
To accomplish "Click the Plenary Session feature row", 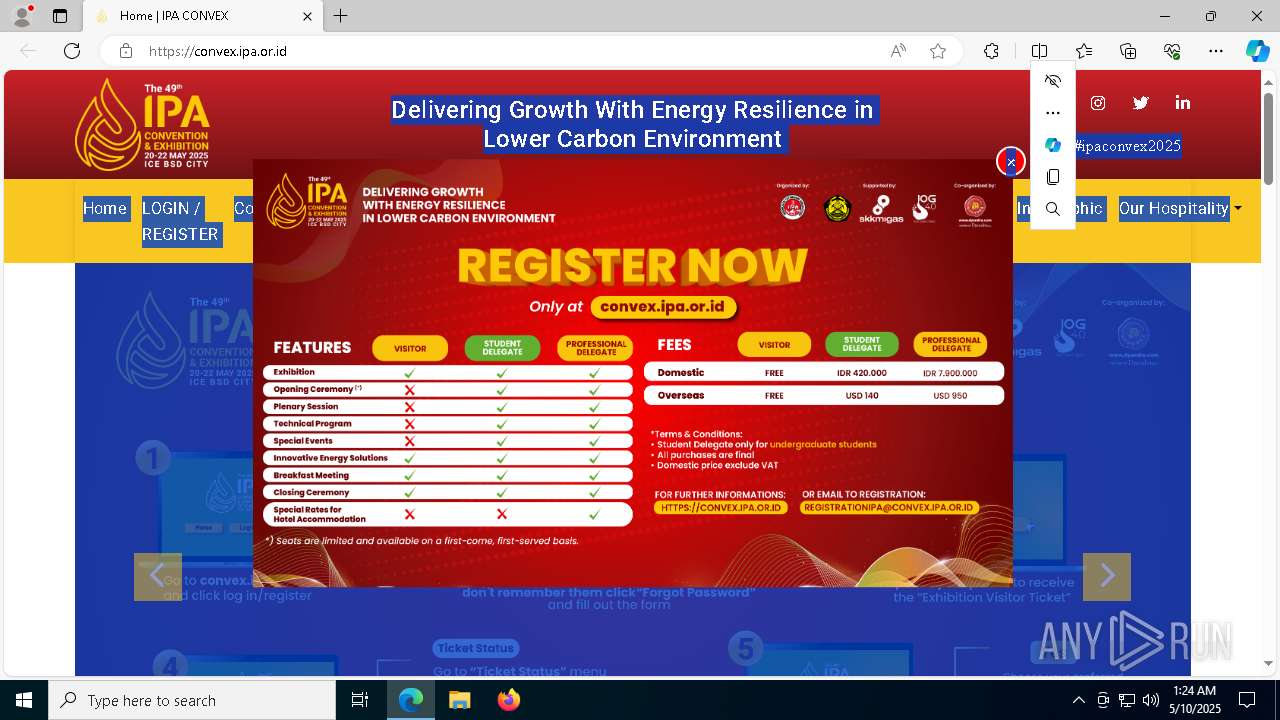I will click(x=448, y=407).
